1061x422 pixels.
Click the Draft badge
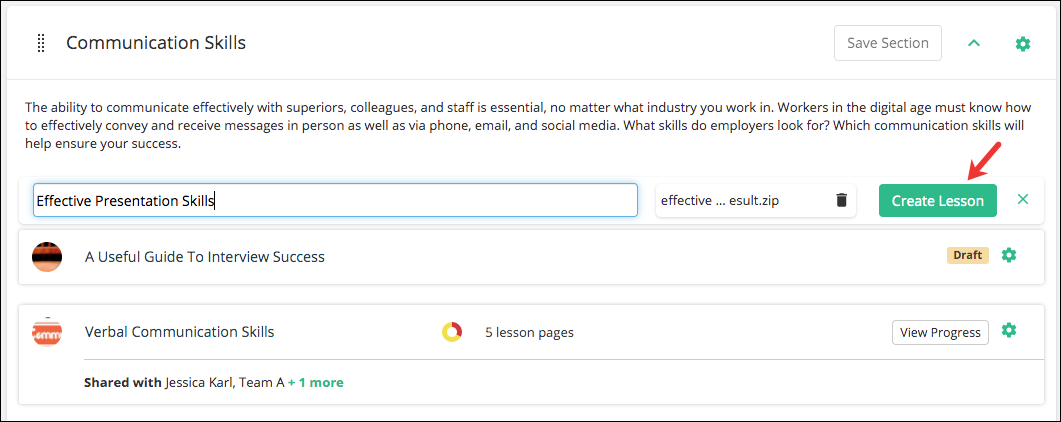[967, 255]
